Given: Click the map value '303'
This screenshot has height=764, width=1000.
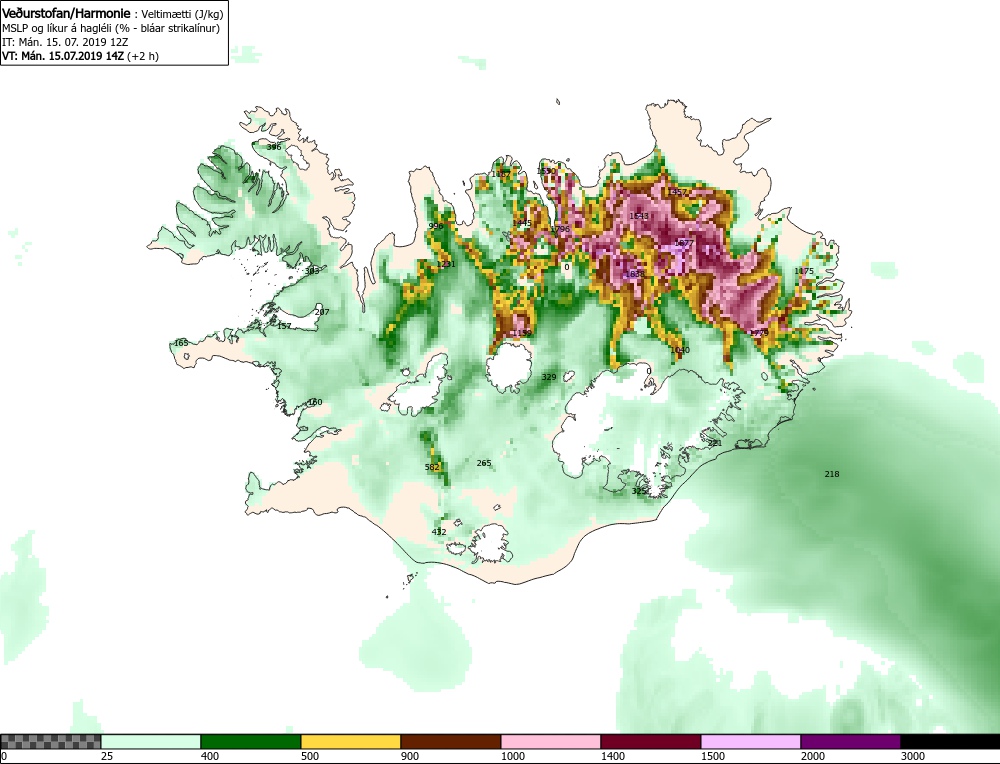Looking at the screenshot, I should click(x=312, y=271).
